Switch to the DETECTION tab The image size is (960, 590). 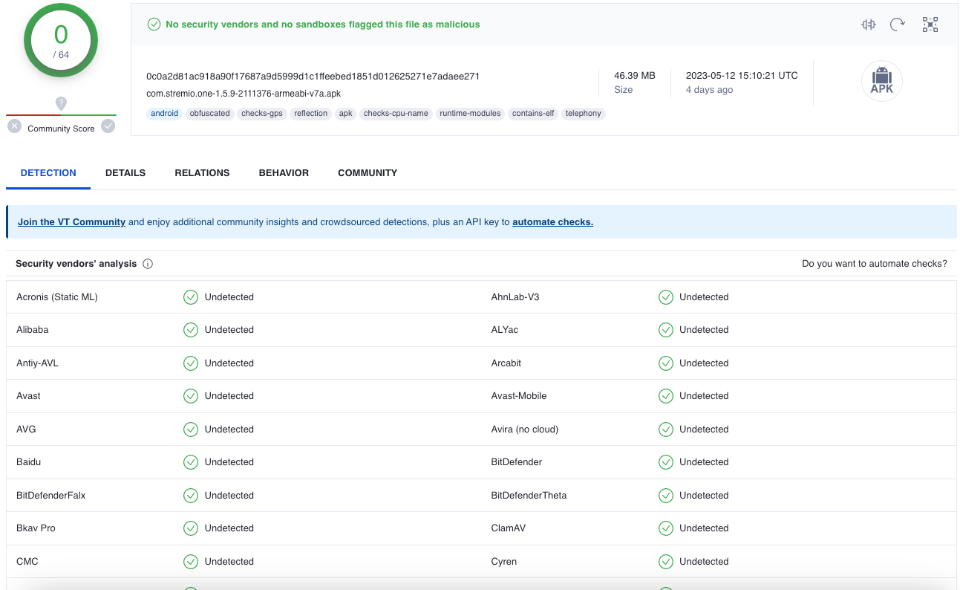pyautogui.click(x=48, y=173)
